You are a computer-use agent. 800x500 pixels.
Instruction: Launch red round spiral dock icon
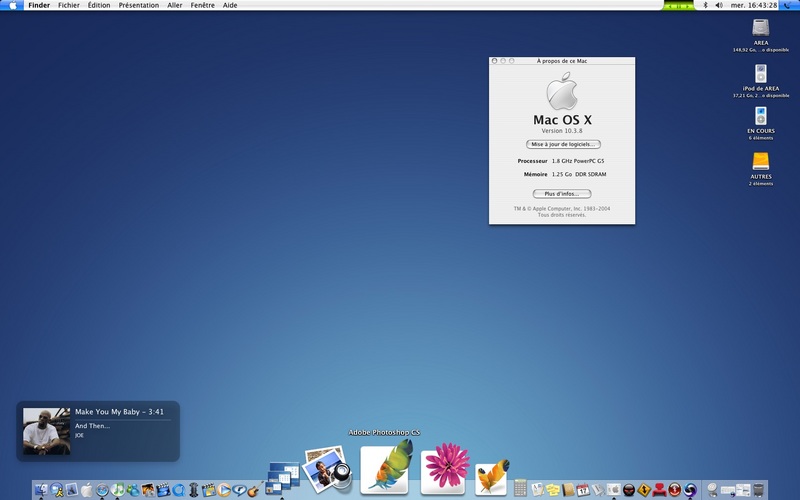pyautogui.click(x=674, y=490)
